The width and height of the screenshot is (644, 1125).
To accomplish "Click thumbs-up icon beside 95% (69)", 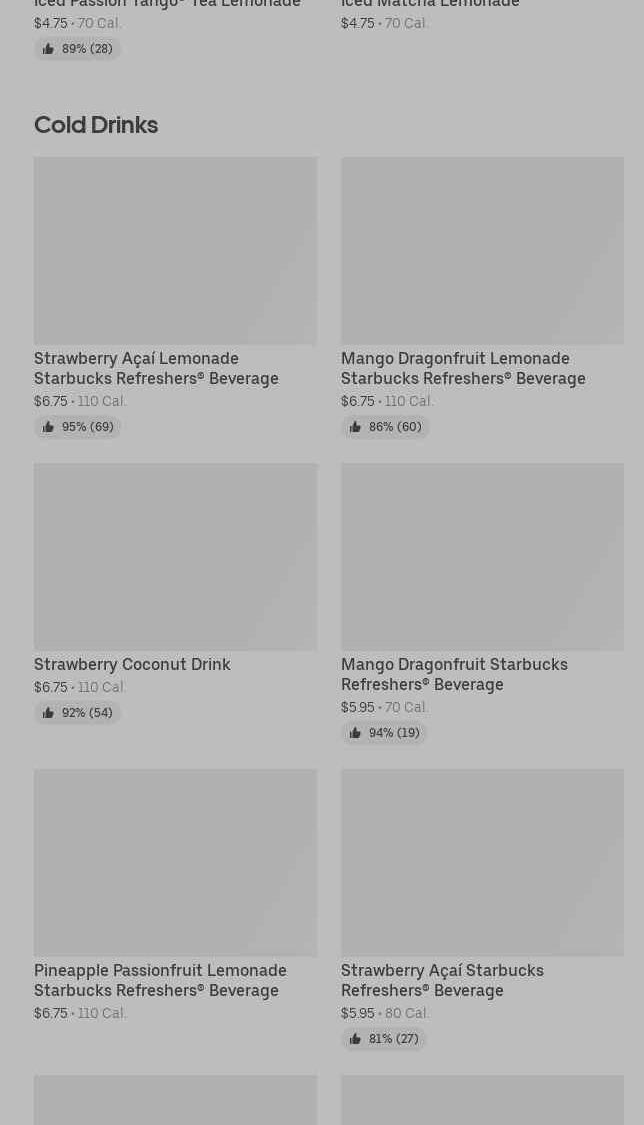I will coord(48,427).
